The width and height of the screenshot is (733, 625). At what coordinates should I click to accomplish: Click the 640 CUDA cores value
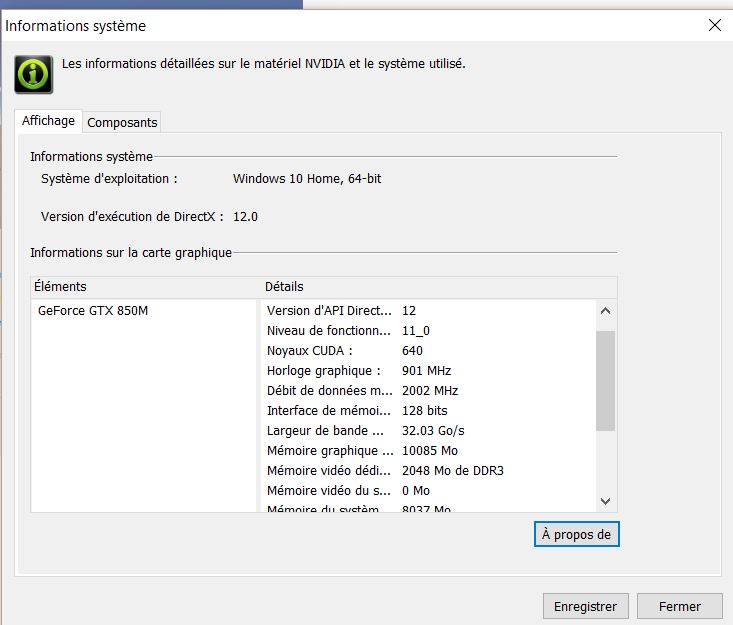[x=412, y=351]
